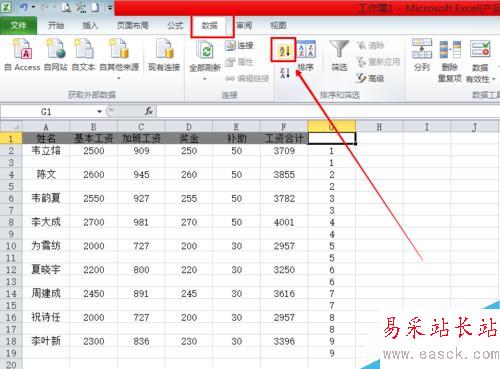Click into the formula bar

coord(328,112)
